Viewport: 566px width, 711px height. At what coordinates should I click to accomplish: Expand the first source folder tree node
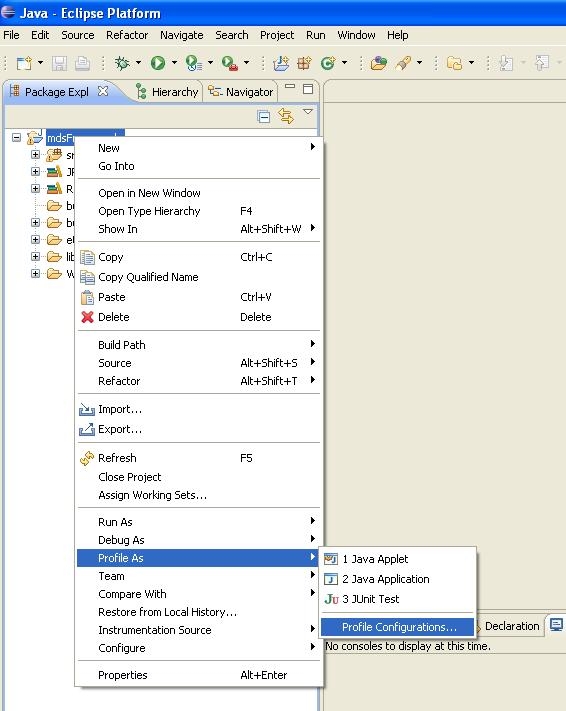point(35,155)
